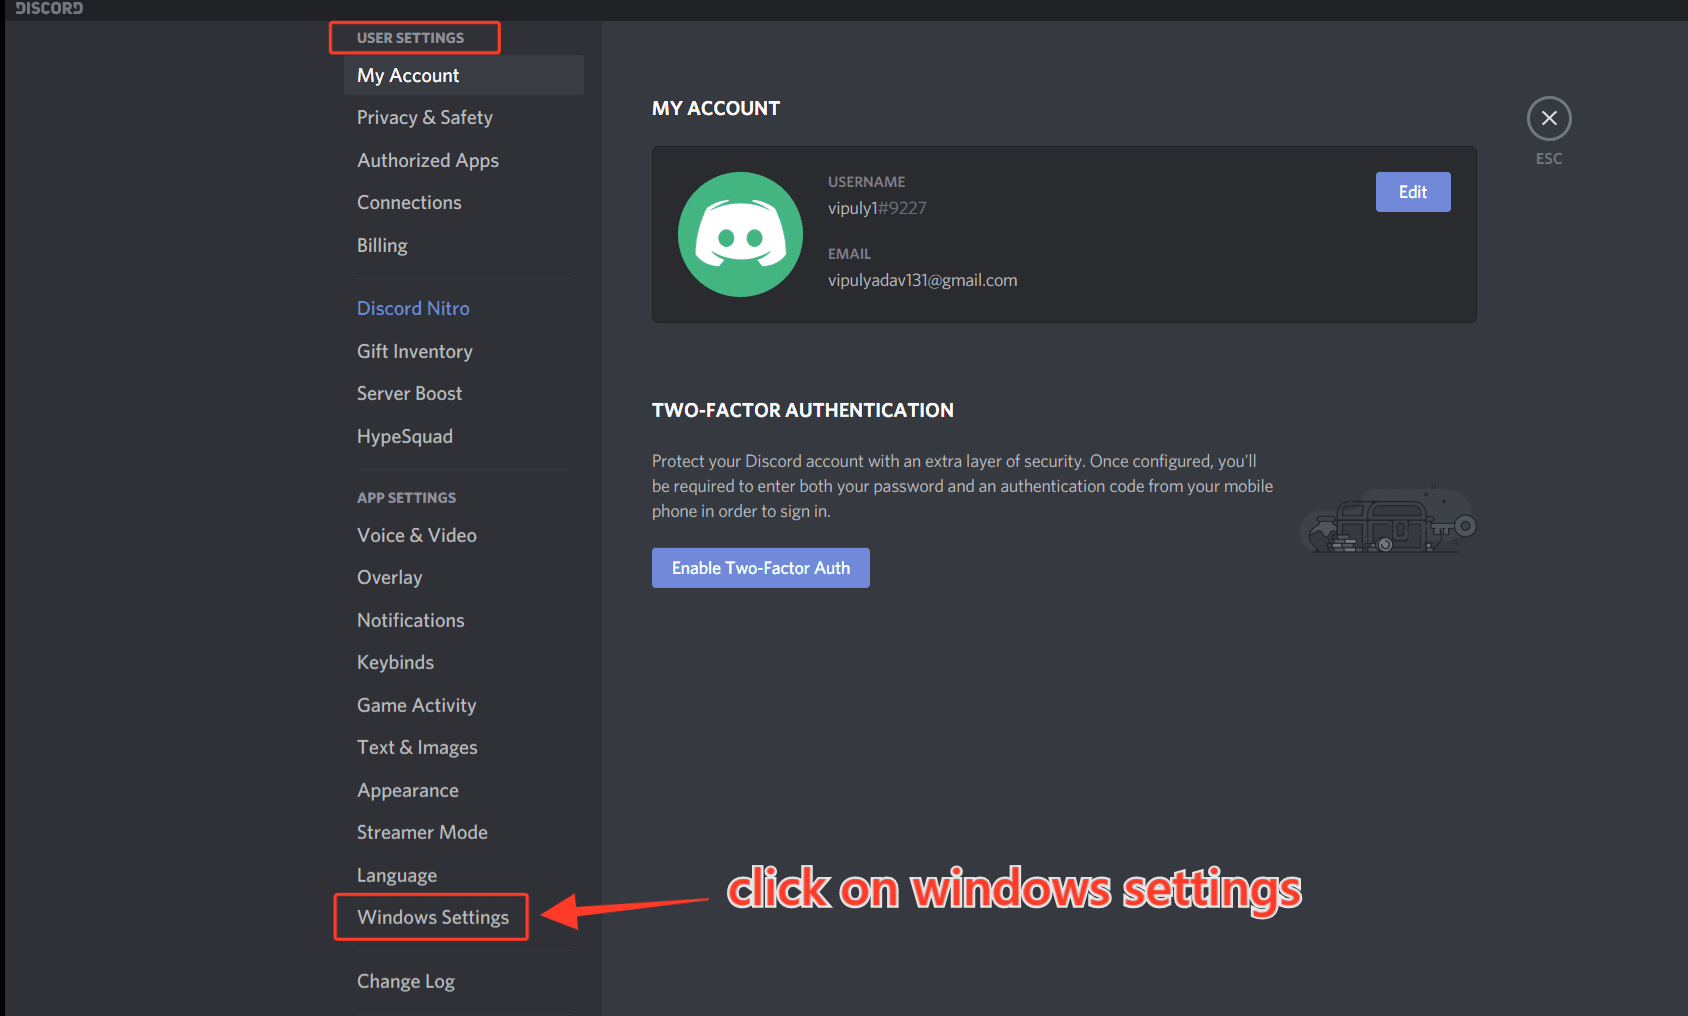Click username vipuly1#9227 text
The width and height of the screenshot is (1688, 1016).
pyautogui.click(x=877, y=208)
